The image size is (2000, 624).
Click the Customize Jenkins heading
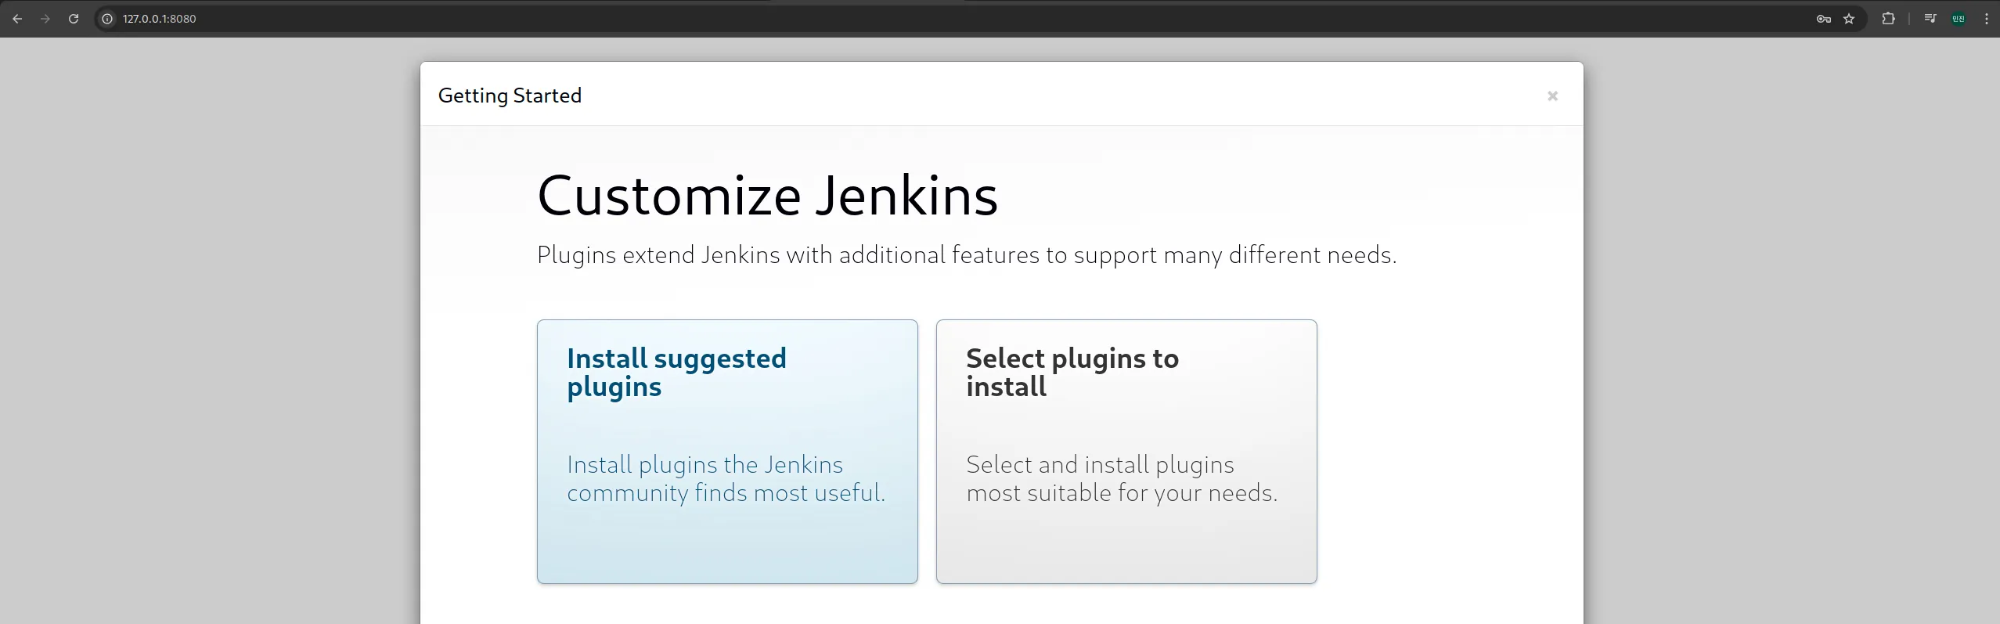coord(767,195)
